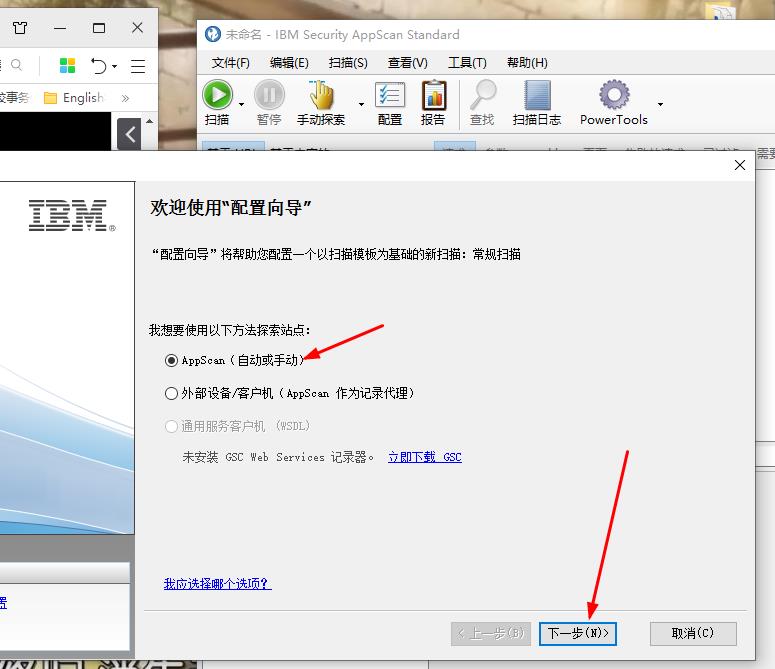Open the 文件(F) menu
Image resolution: width=775 pixels, height=669 pixels.
point(230,63)
